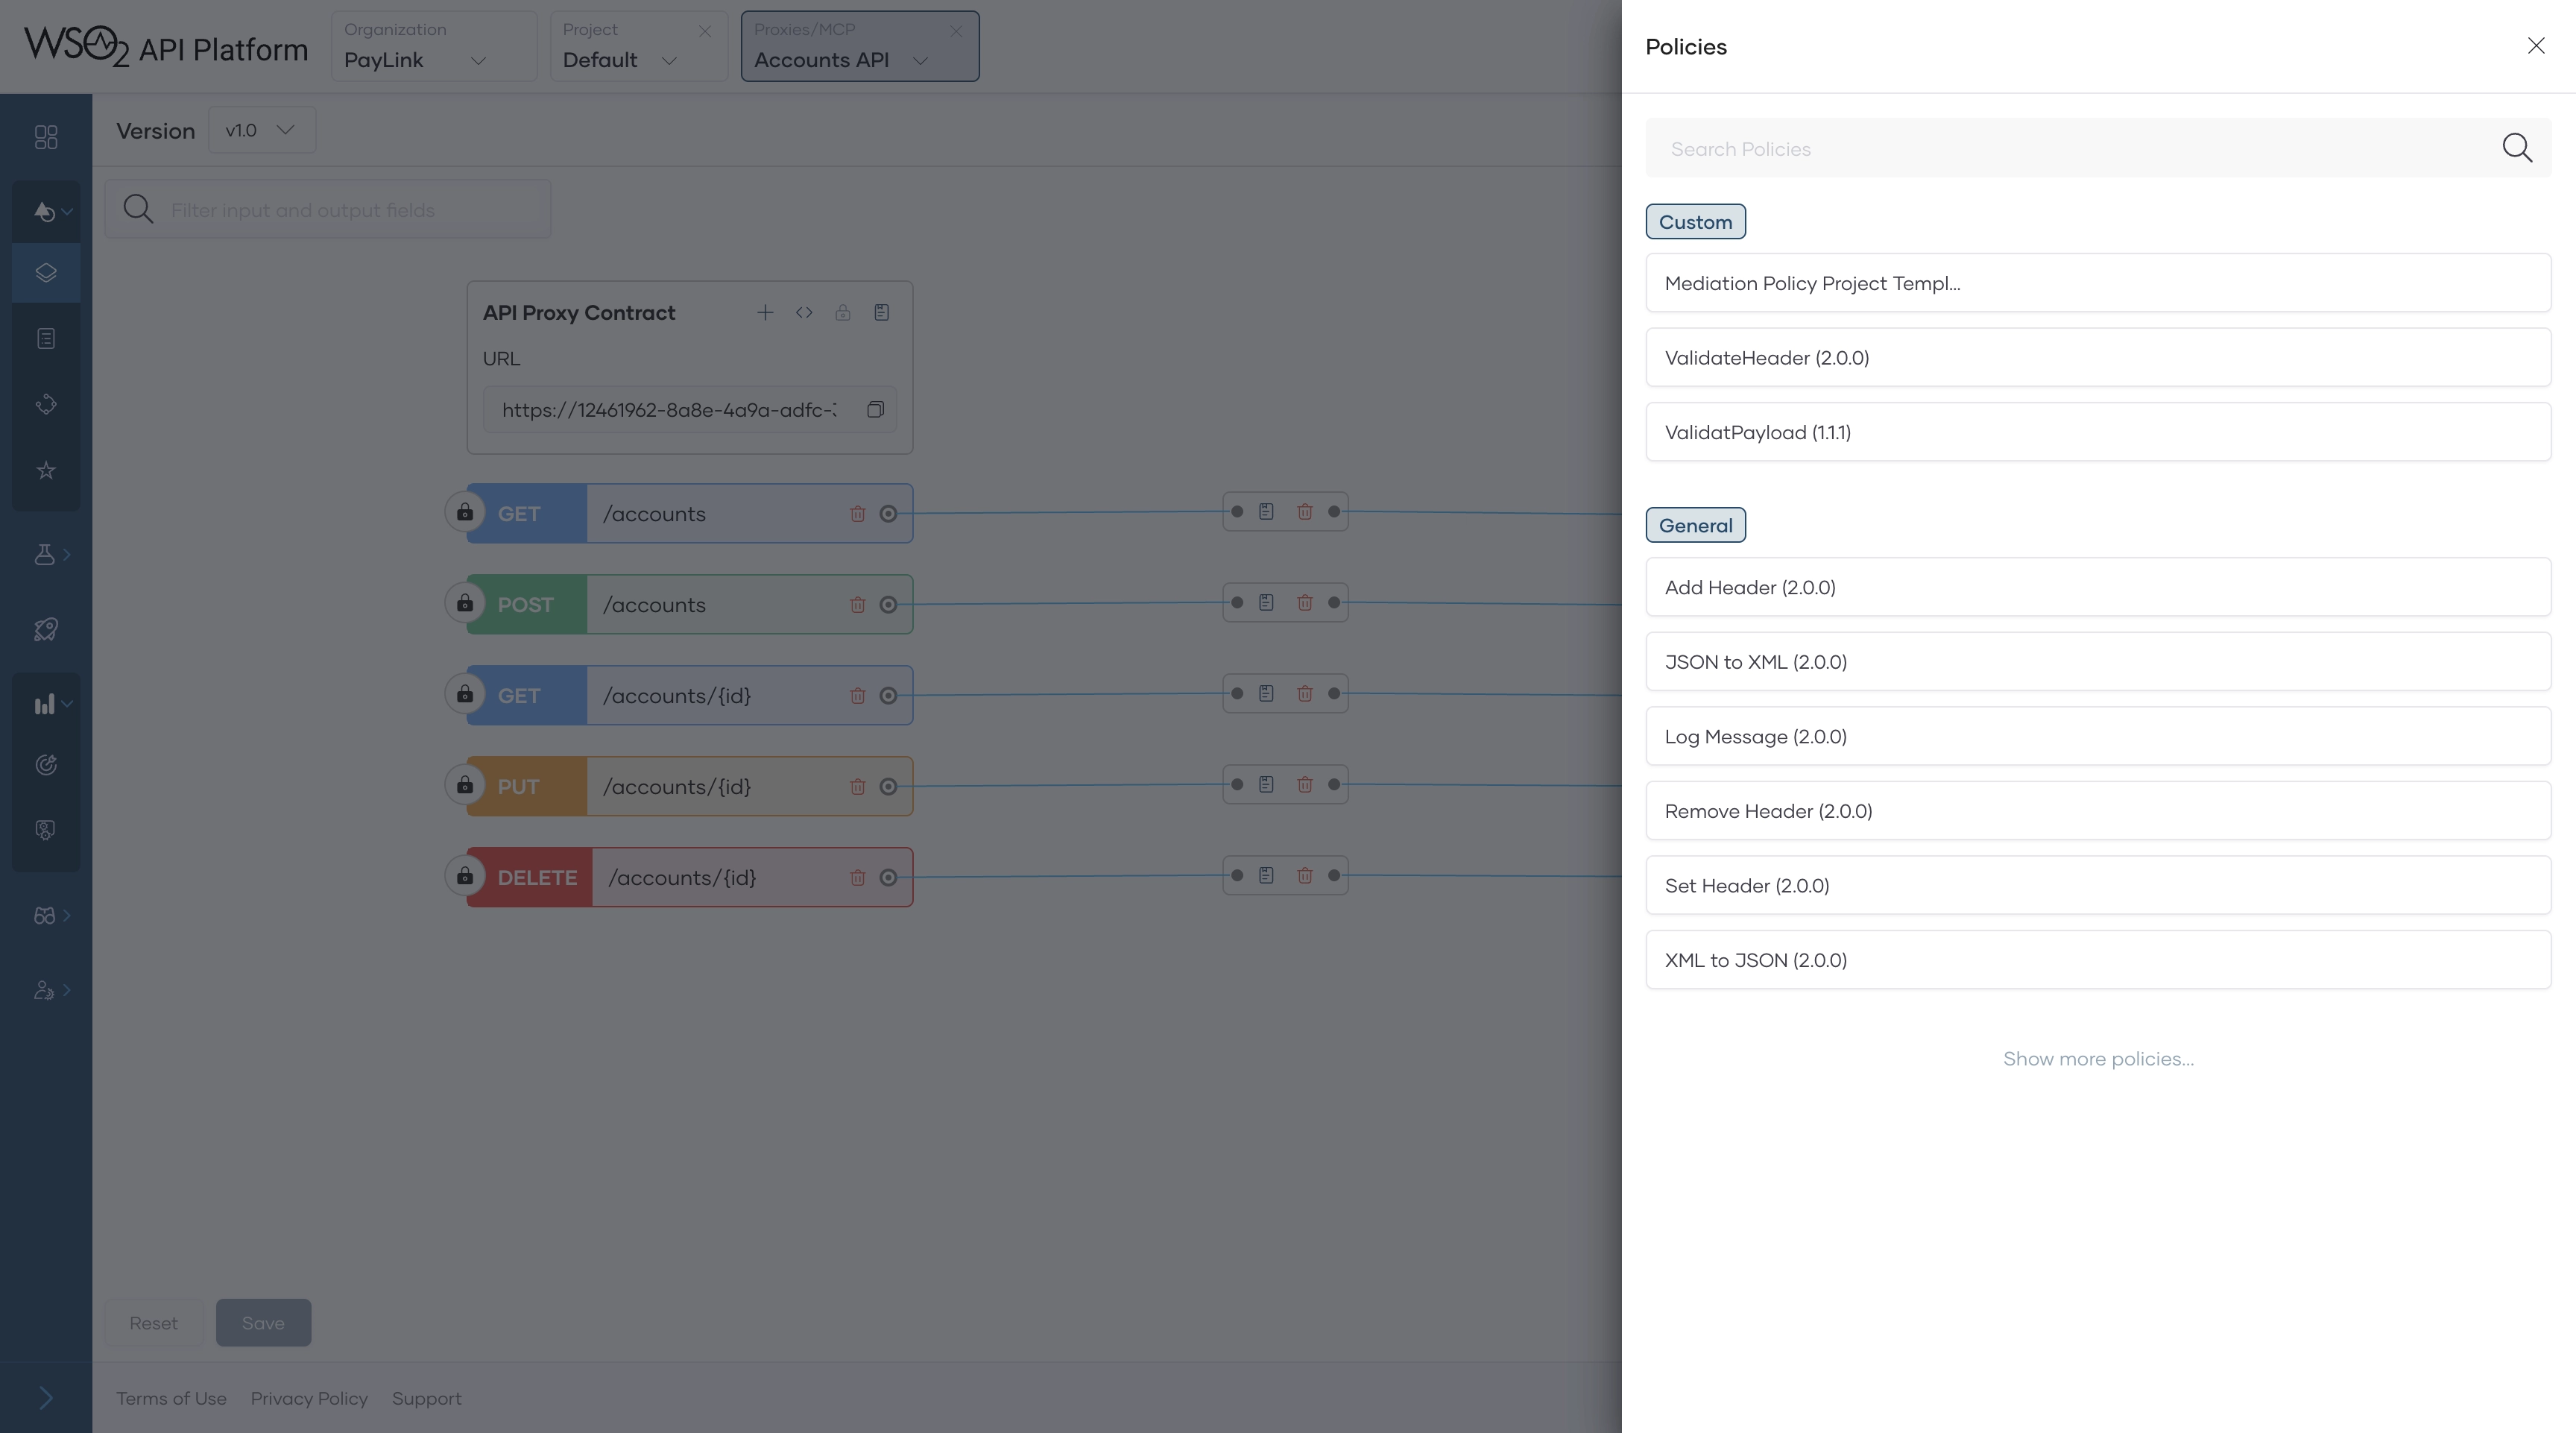Add a new resource with the plus icon
Screen dimensions: 2576x1433
[764, 312]
